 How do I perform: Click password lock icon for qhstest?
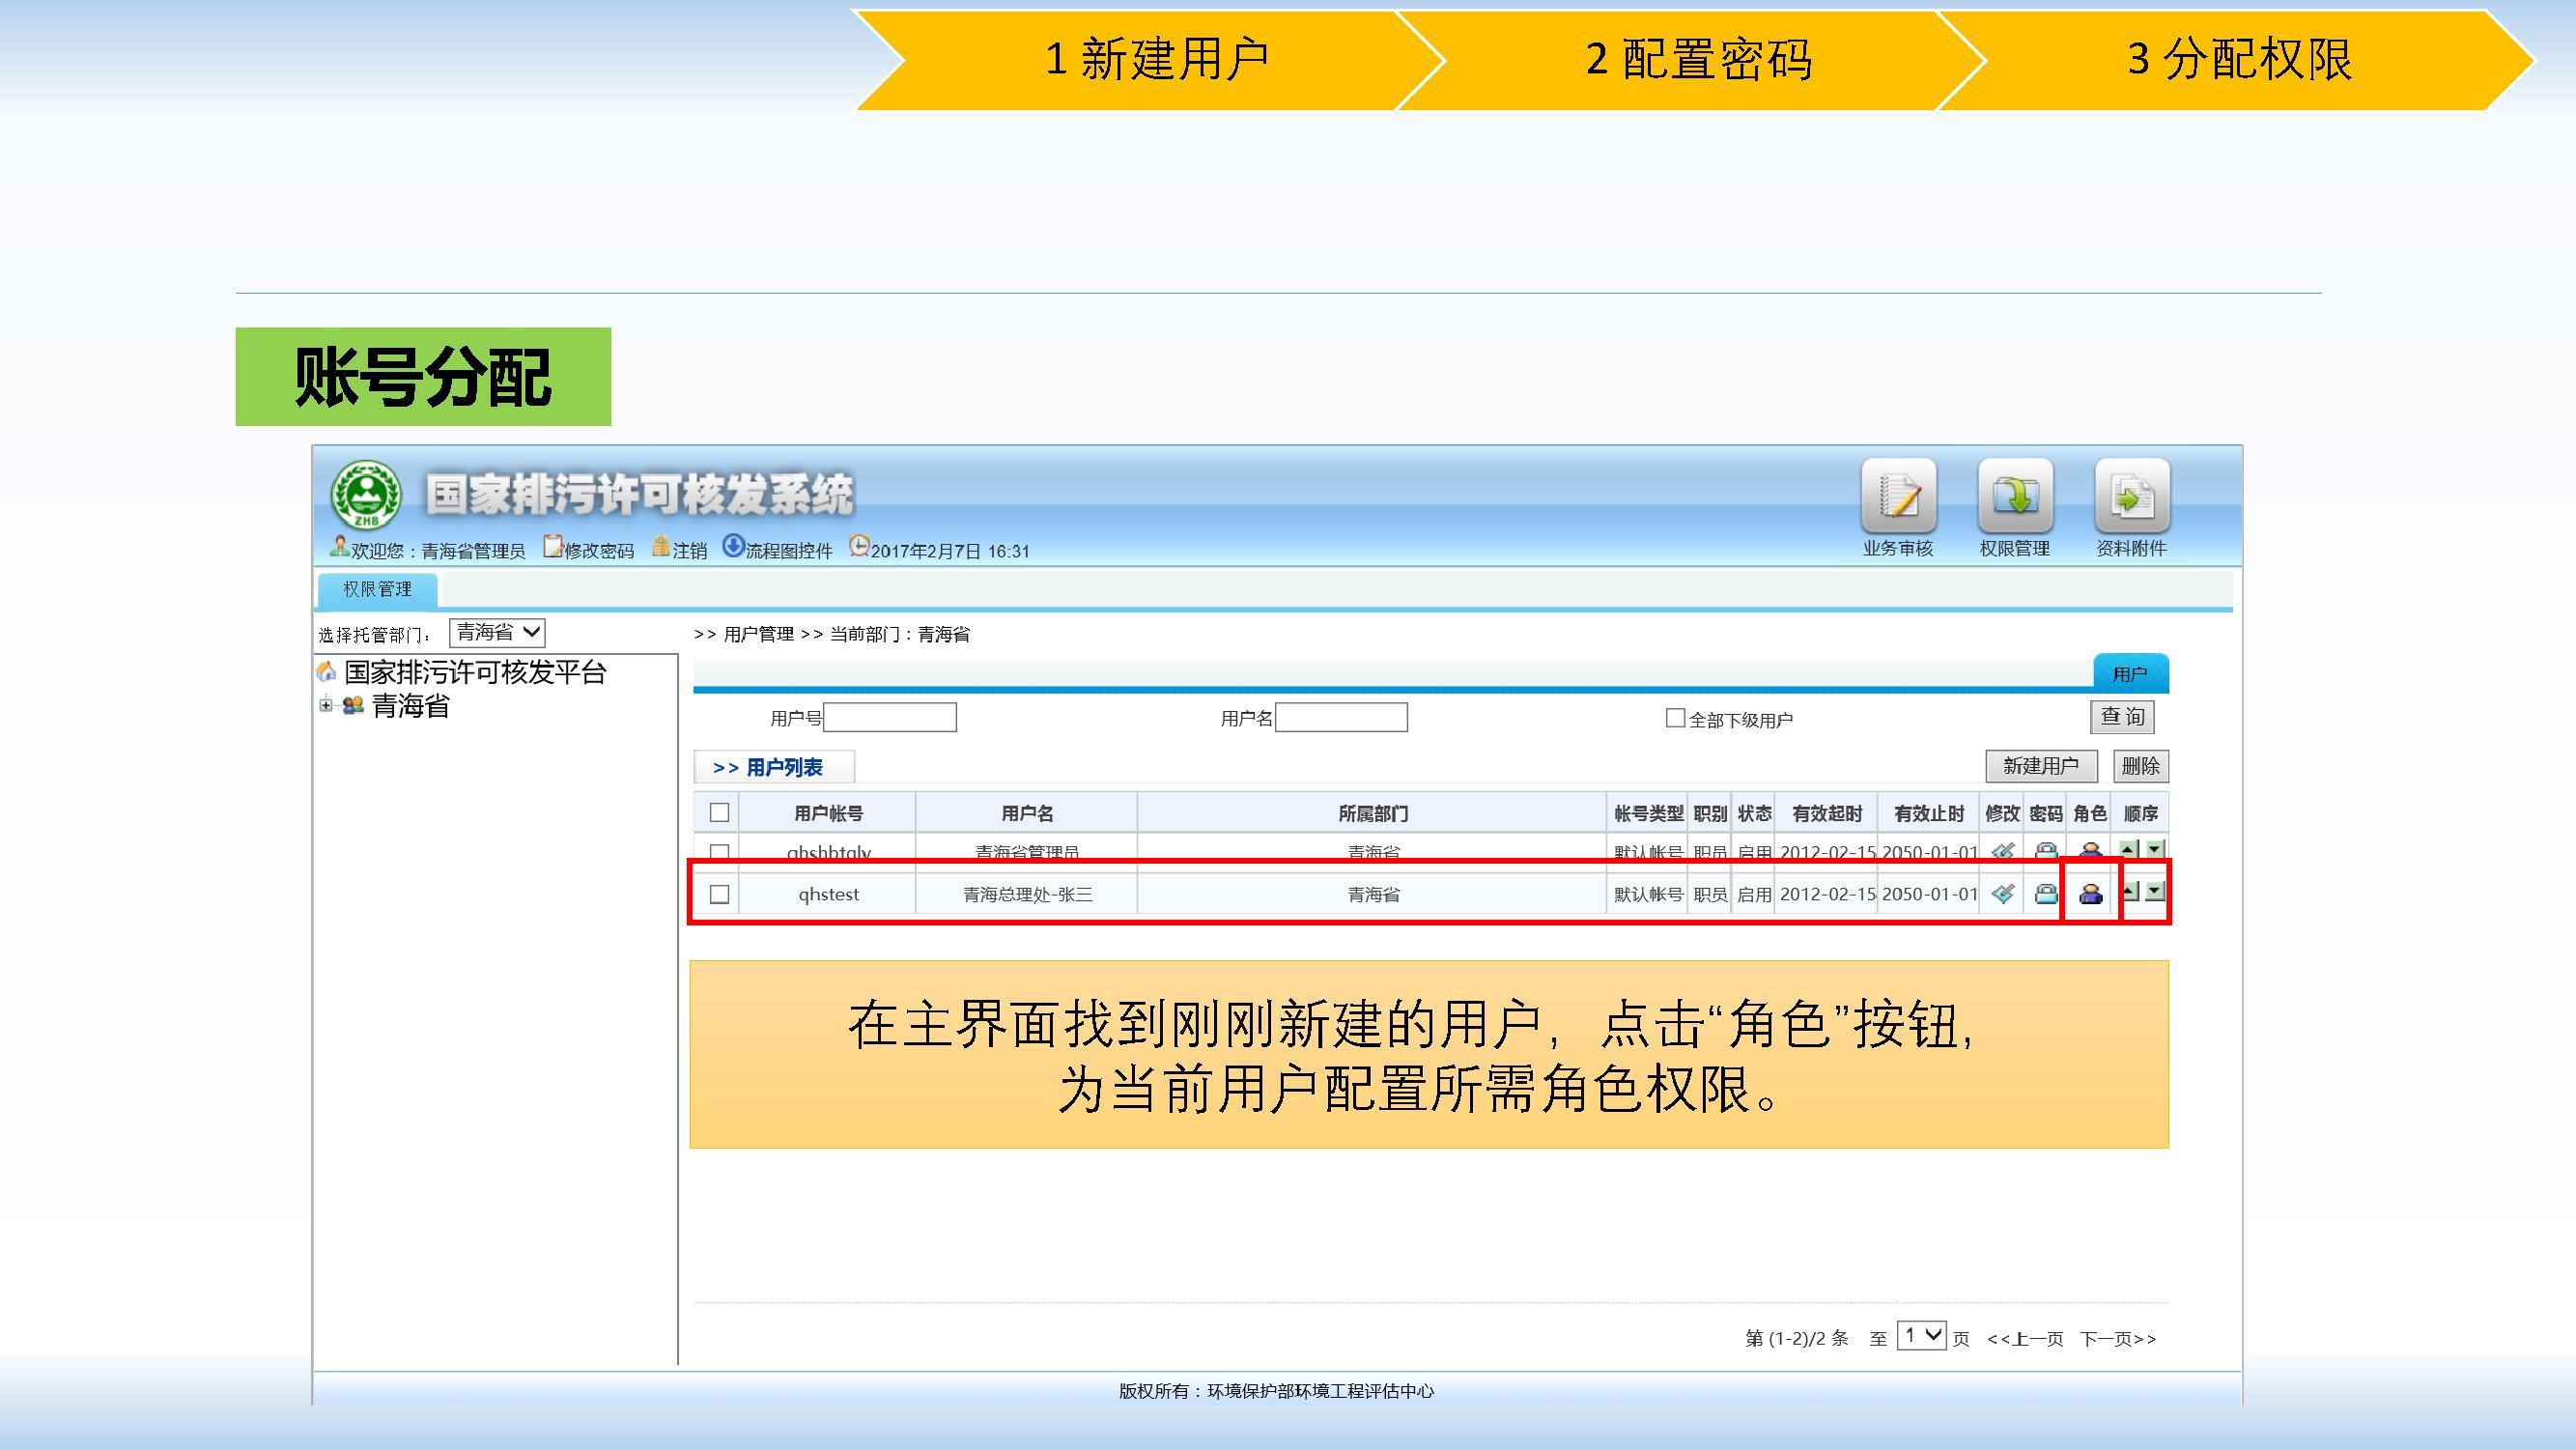pos(2046,894)
